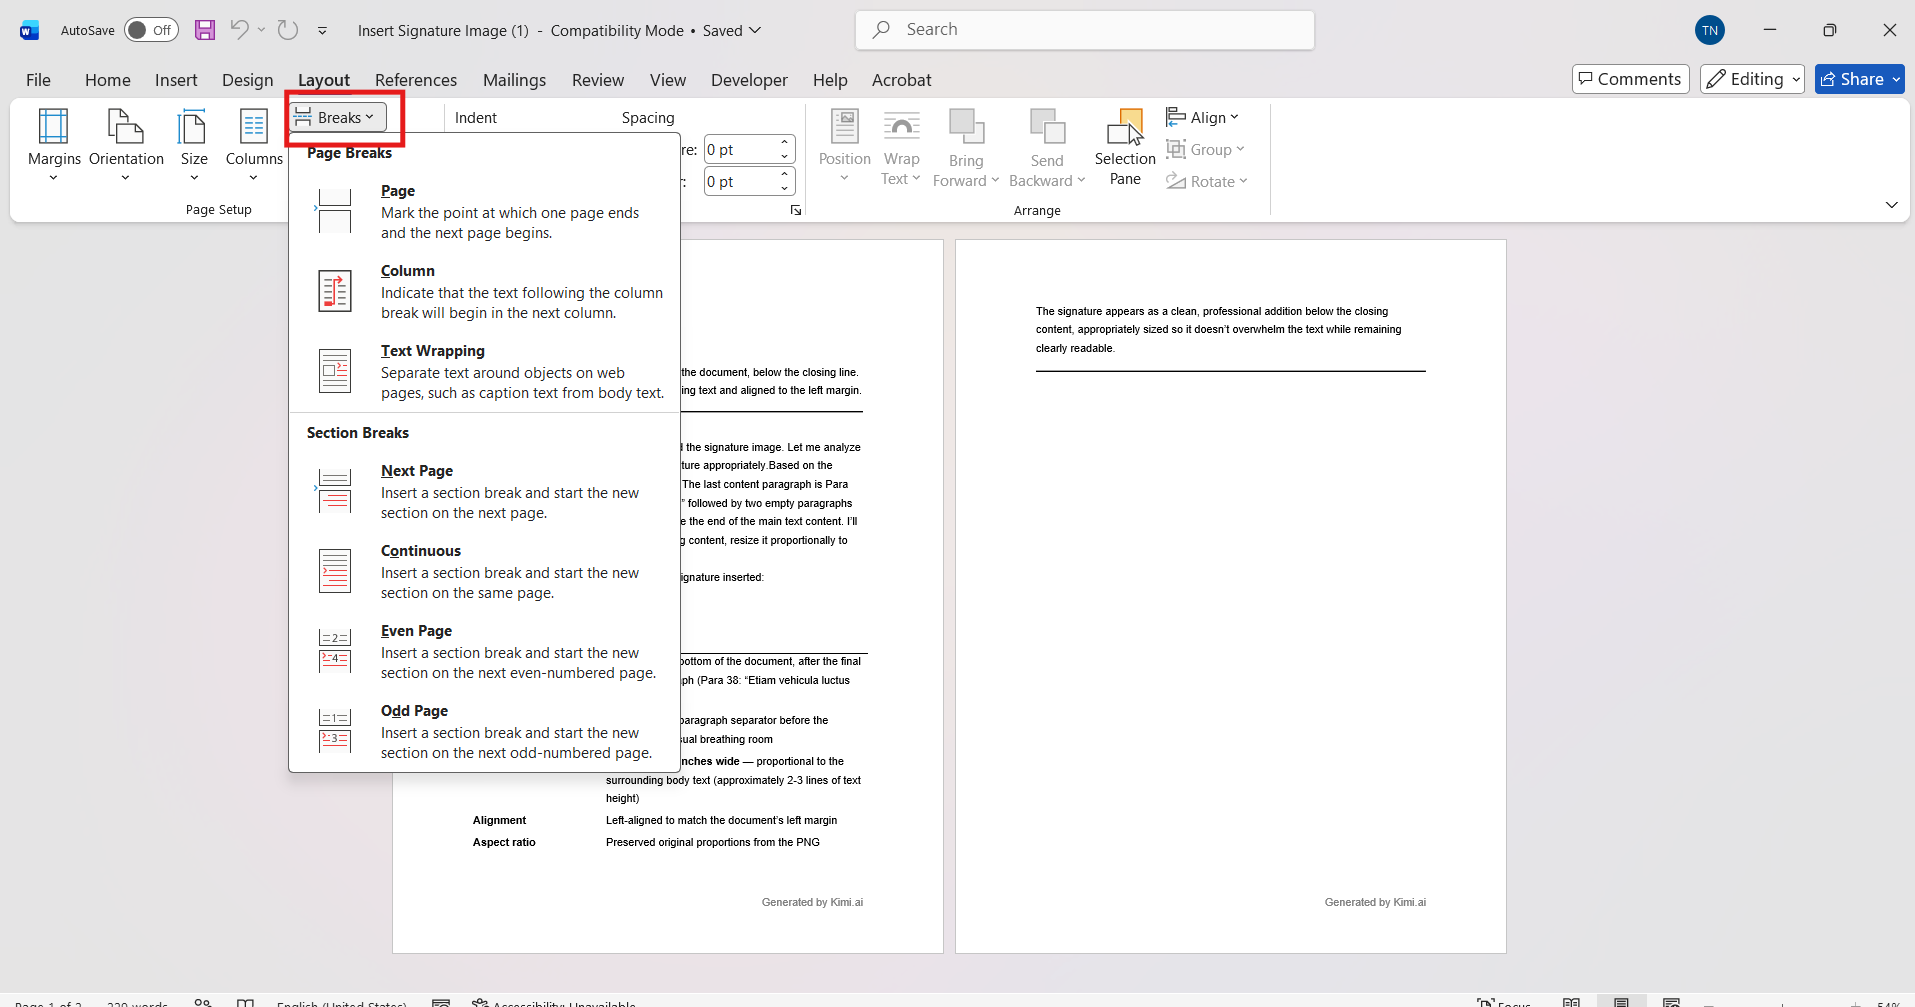
Task: Open the Rotate objects dropdown
Action: tap(1207, 181)
